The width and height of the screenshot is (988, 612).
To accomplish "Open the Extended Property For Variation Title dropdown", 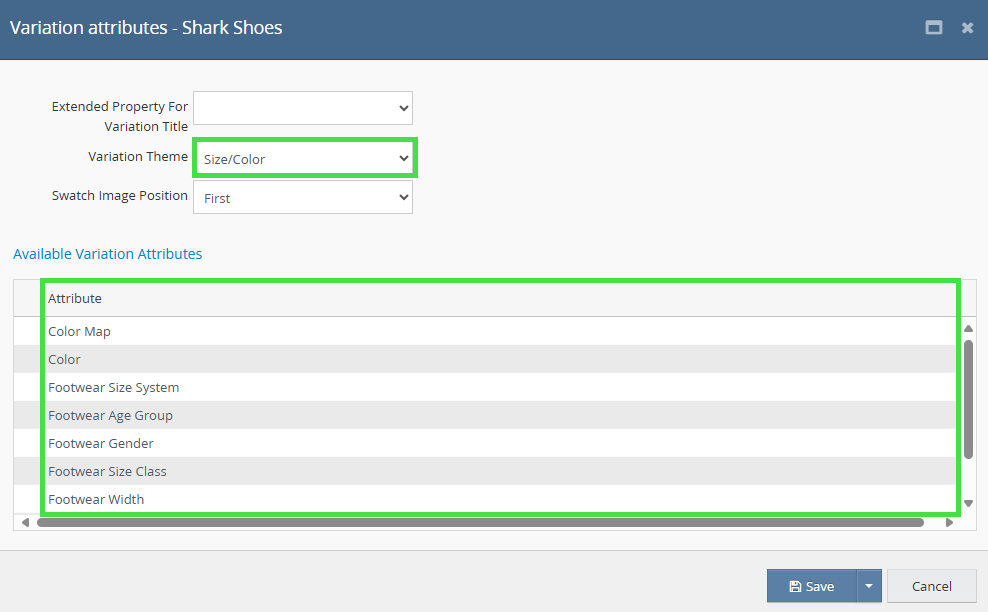I will point(303,108).
